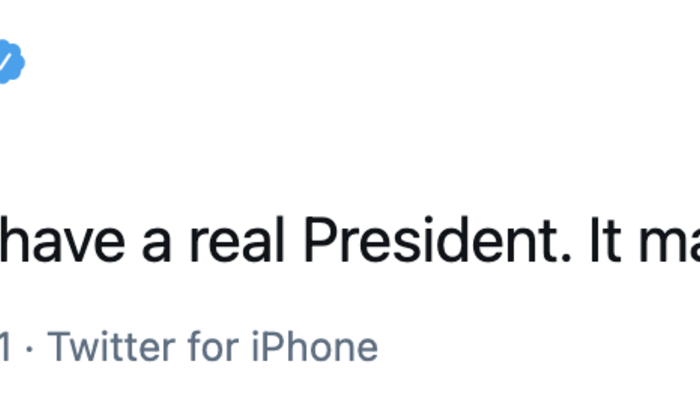Click the word "for" in the source label
Image resolution: width=700 pixels, height=400 pixels.
(212, 347)
